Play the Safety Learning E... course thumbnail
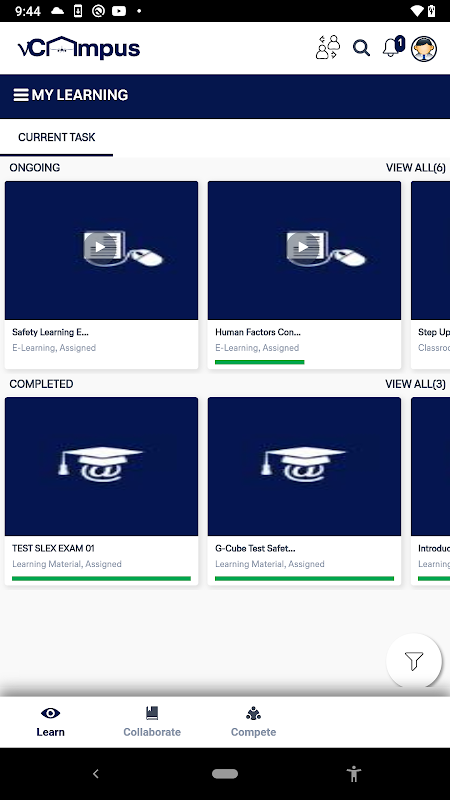The height and width of the screenshot is (800, 450). point(102,251)
